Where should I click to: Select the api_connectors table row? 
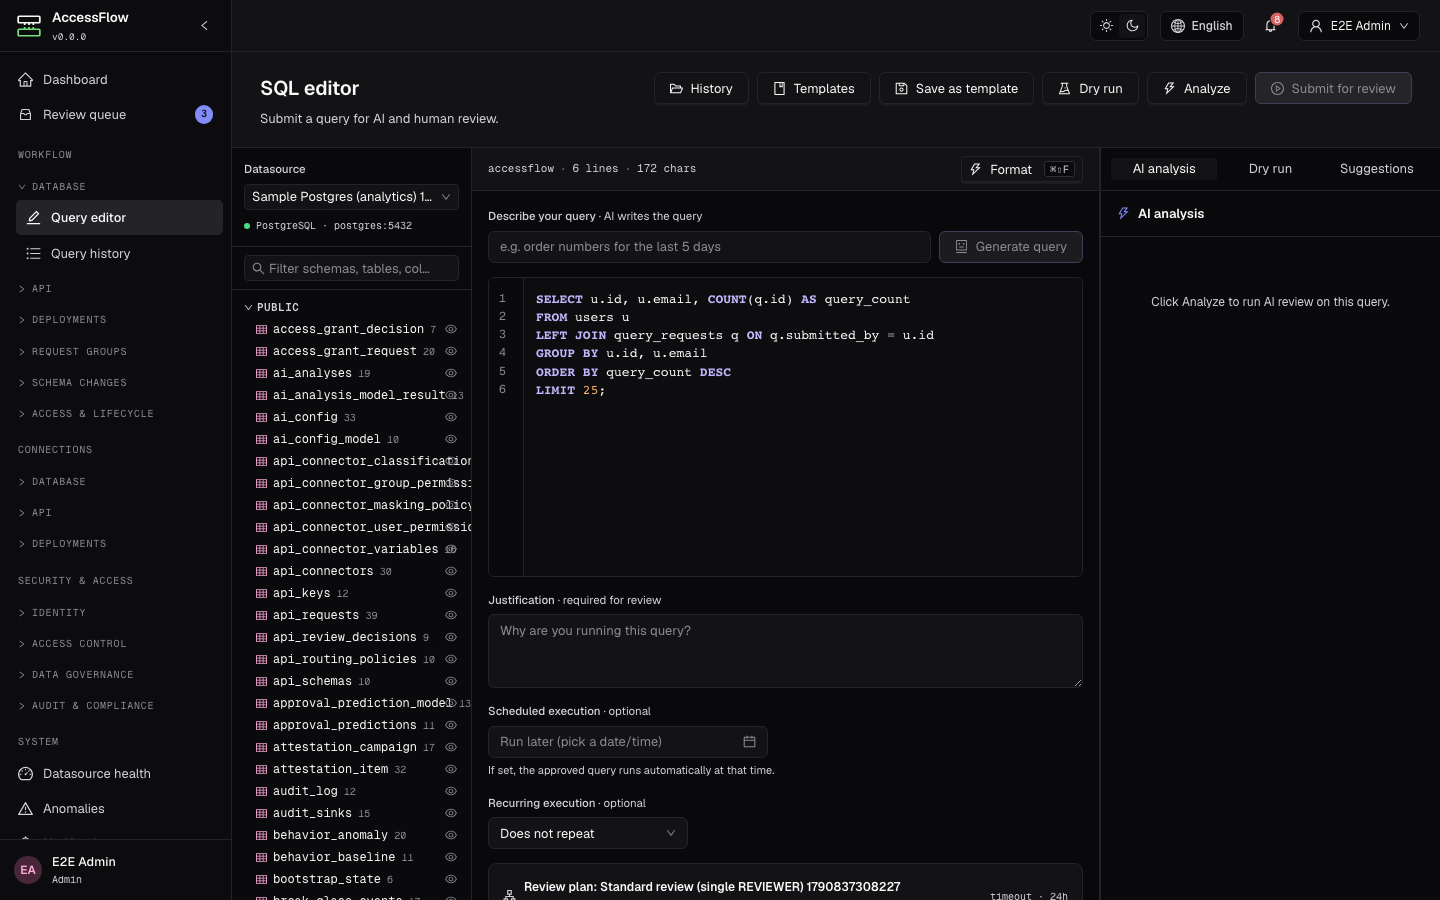point(351,571)
